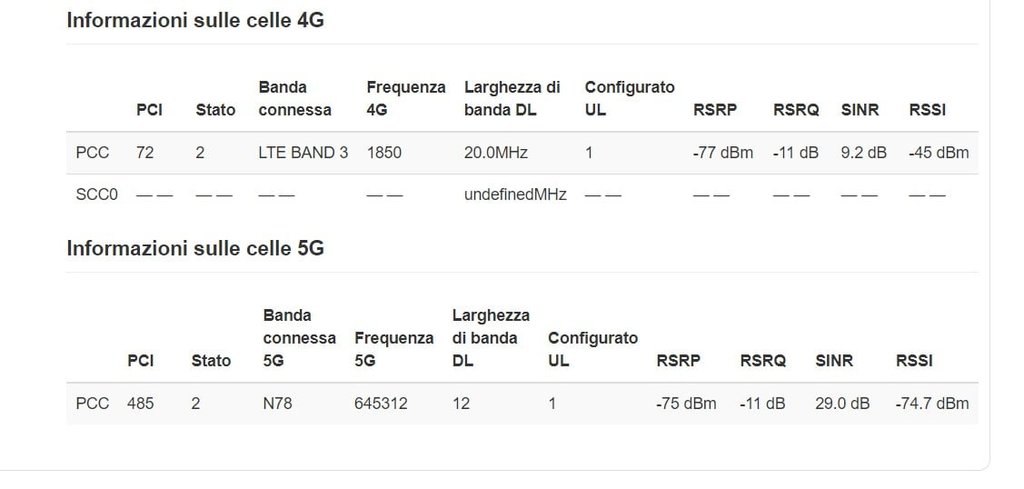Click the 4G frequency value 1850
This screenshot has height=489, width=1024.
tap(383, 153)
